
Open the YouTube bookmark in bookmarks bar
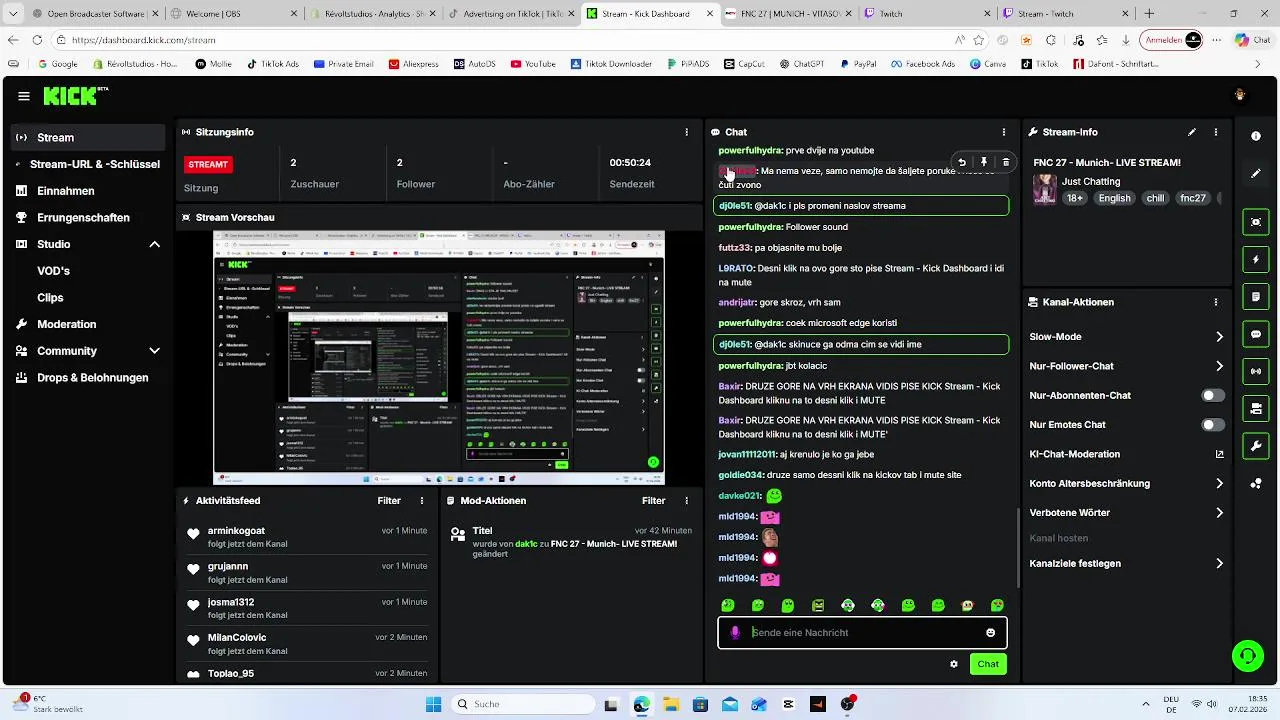(x=533, y=64)
